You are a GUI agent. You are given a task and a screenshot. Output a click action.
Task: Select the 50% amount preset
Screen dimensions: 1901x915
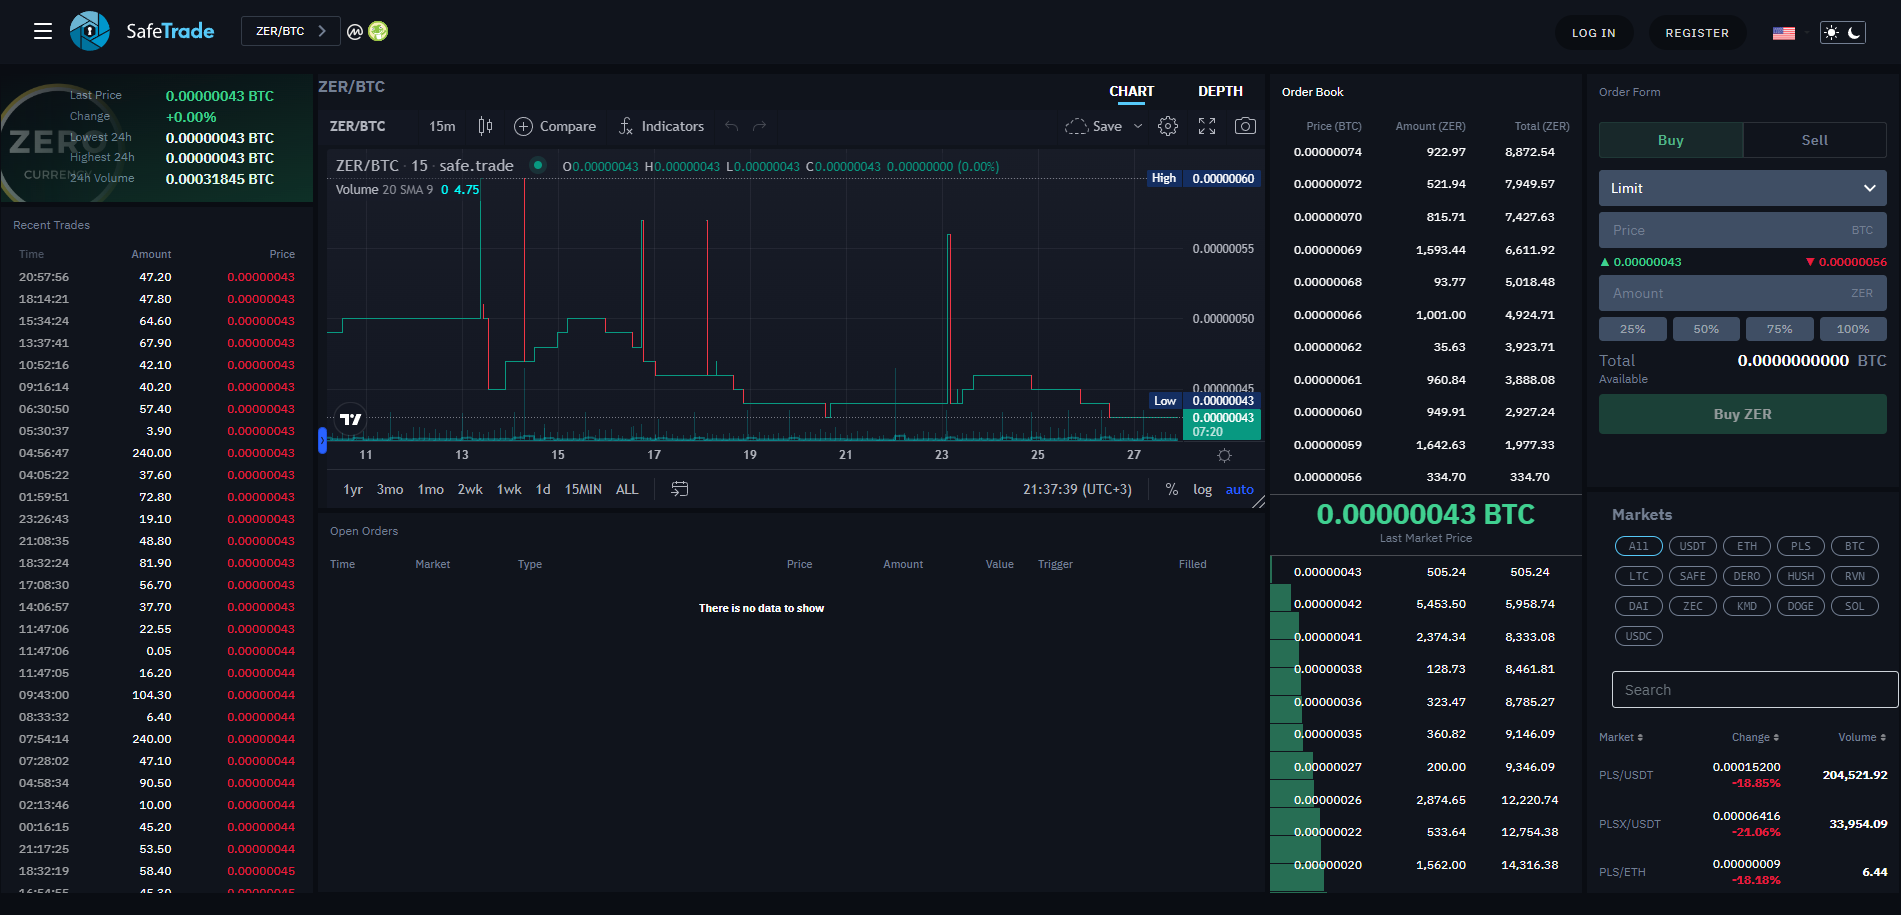(1706, 329)
